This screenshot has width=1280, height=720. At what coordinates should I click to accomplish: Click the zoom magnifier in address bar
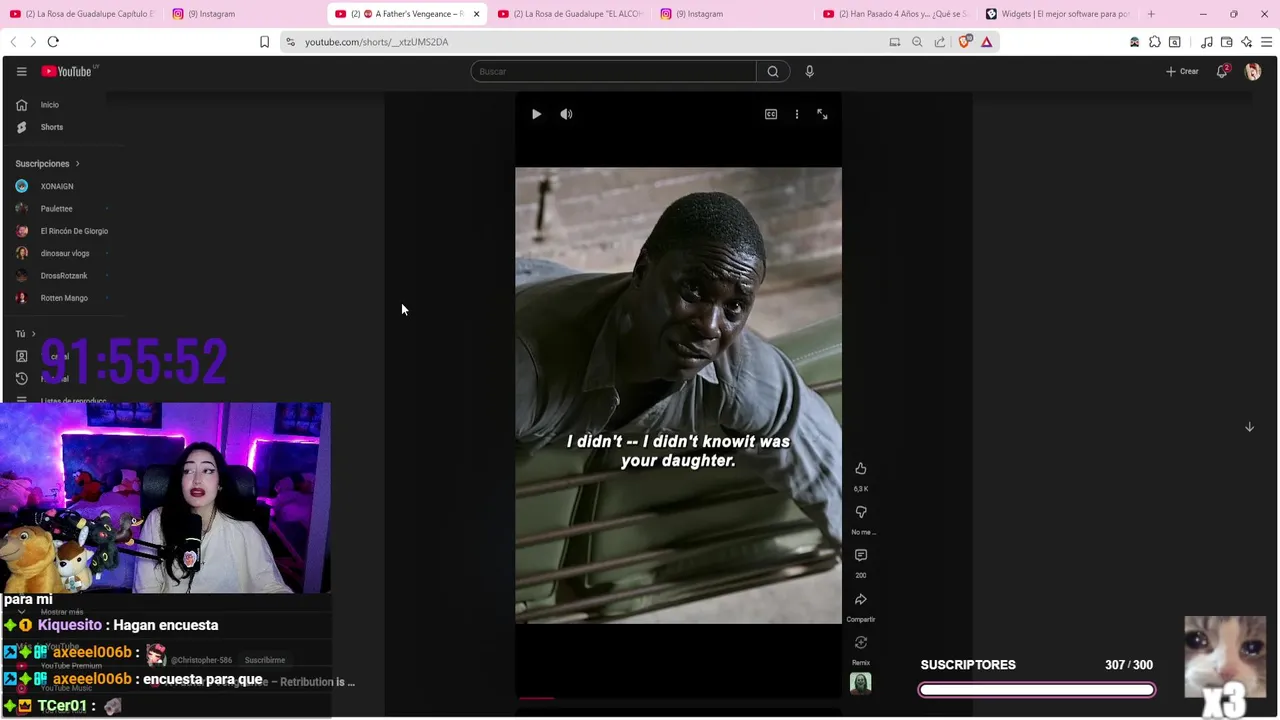coord(917,42)
